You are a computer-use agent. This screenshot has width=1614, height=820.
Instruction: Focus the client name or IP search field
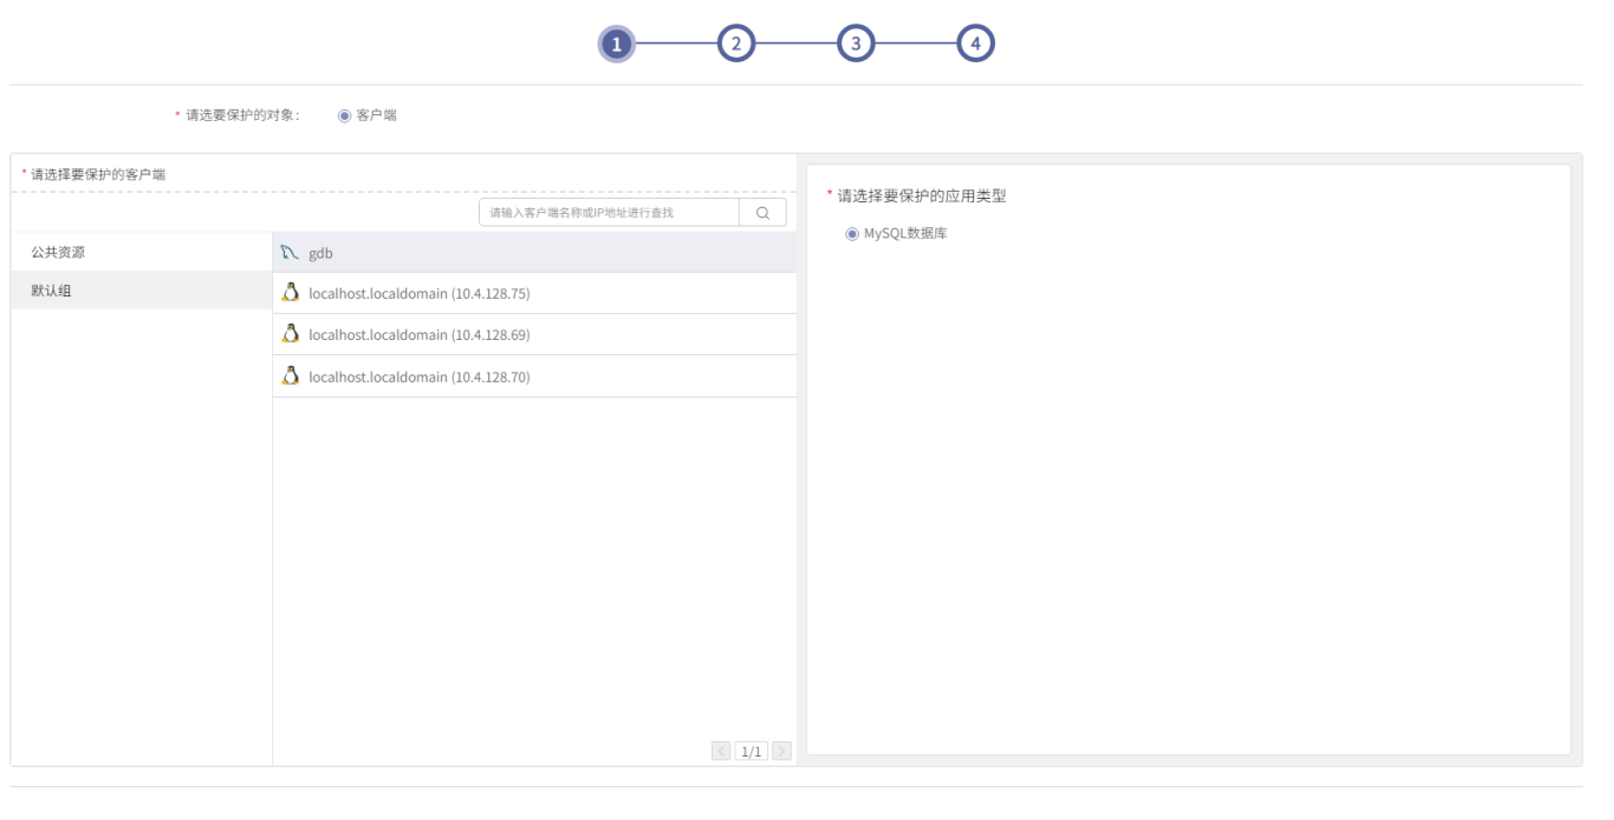[x=609, y=212]
